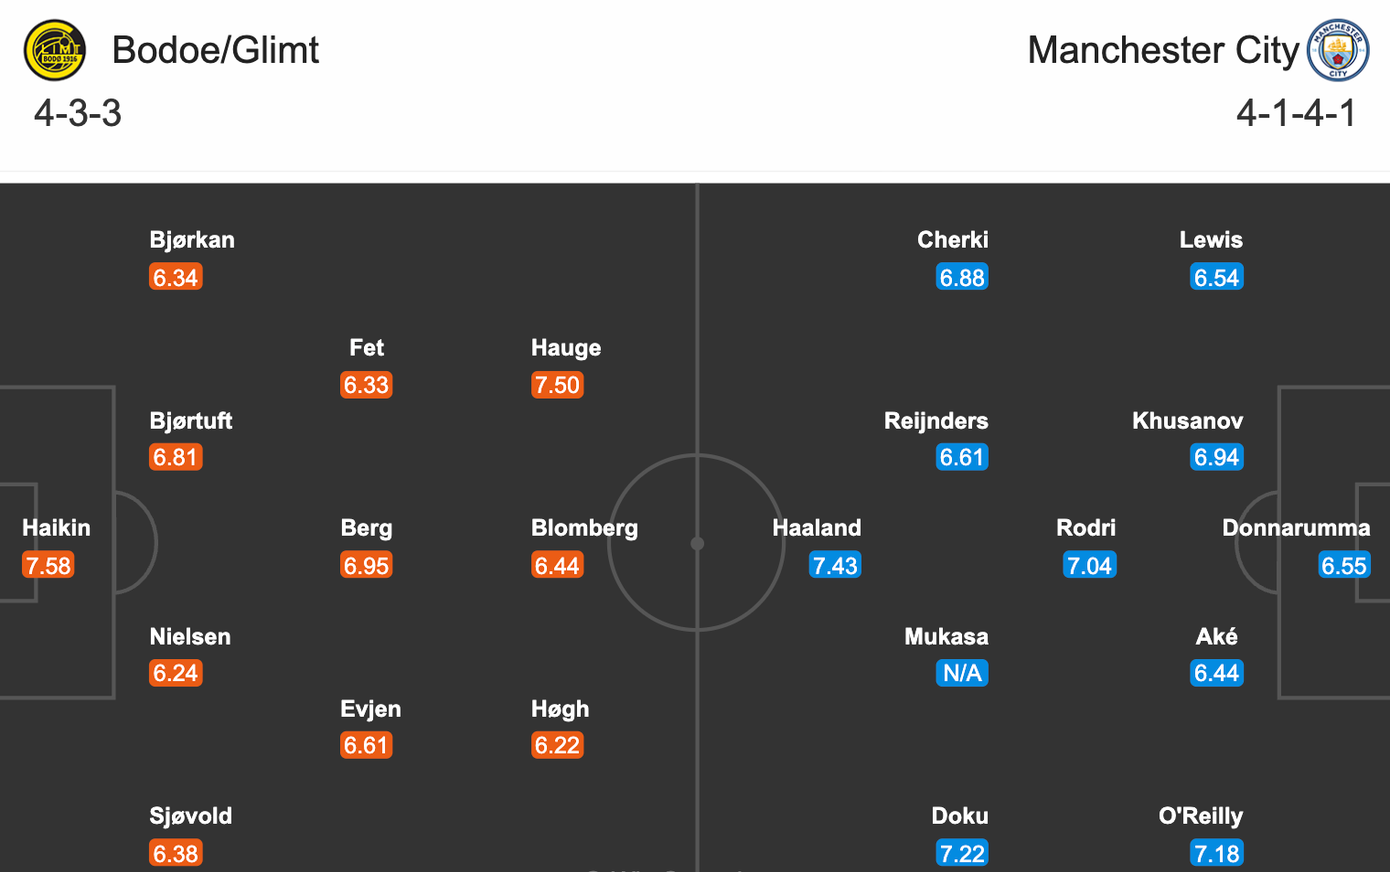Open Doku's 7.22 rating badge
This screenshot has width=1390, height=872.
(962, 853)
